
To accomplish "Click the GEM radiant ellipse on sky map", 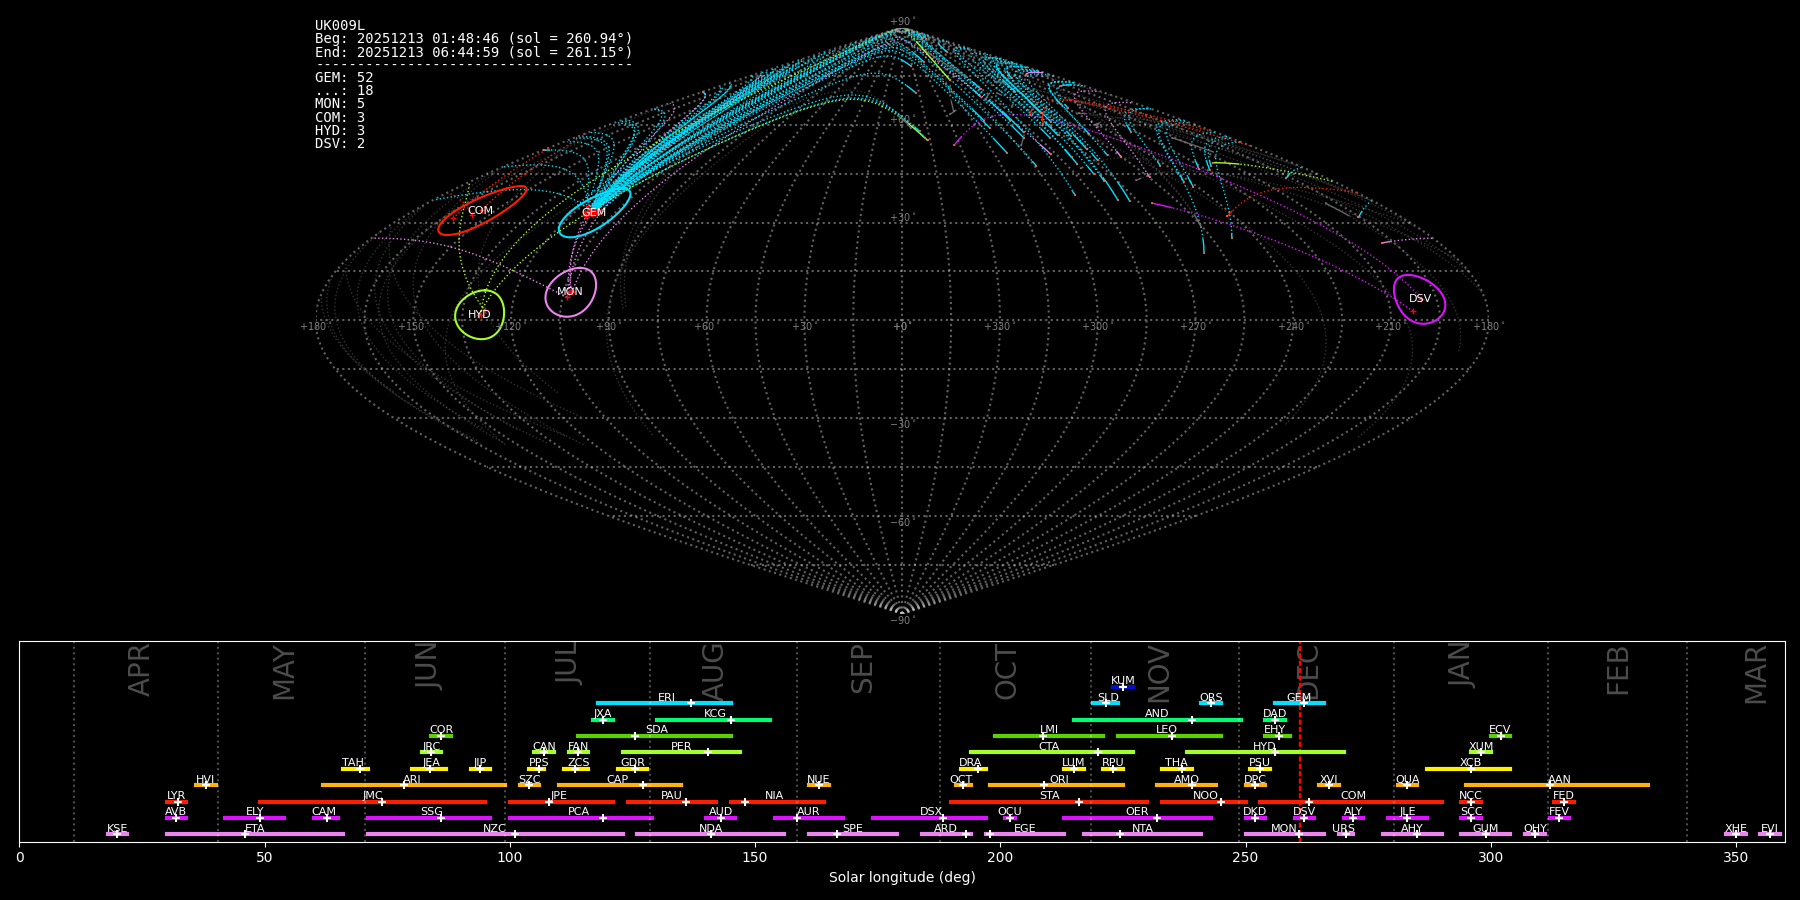I will click(594, 213).
